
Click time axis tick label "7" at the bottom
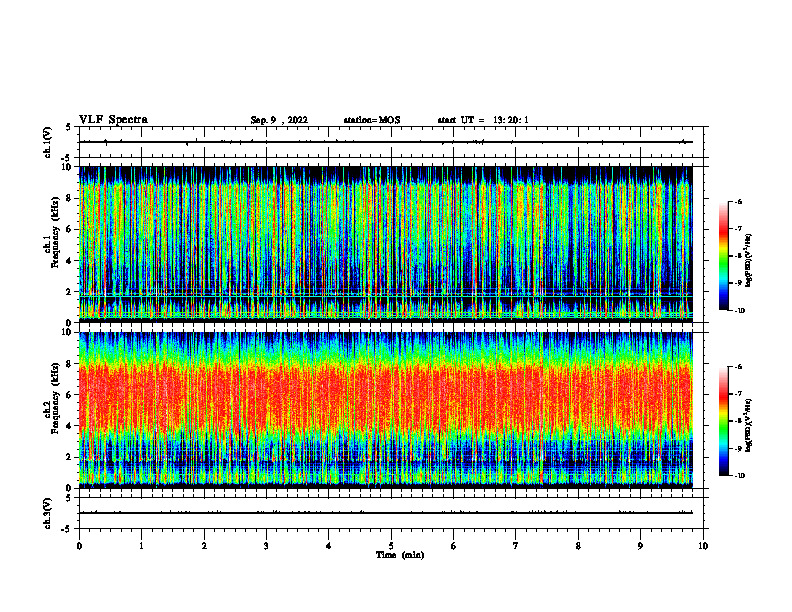[x=516, y=546]
